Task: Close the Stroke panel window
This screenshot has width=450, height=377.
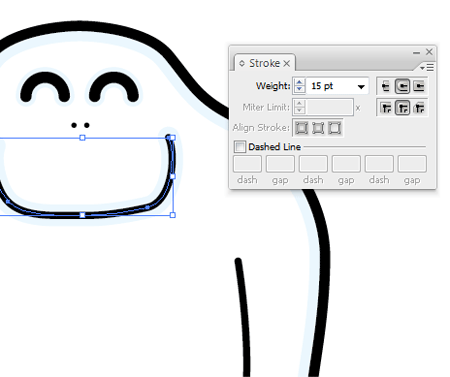Action: (x=429, y=52)
